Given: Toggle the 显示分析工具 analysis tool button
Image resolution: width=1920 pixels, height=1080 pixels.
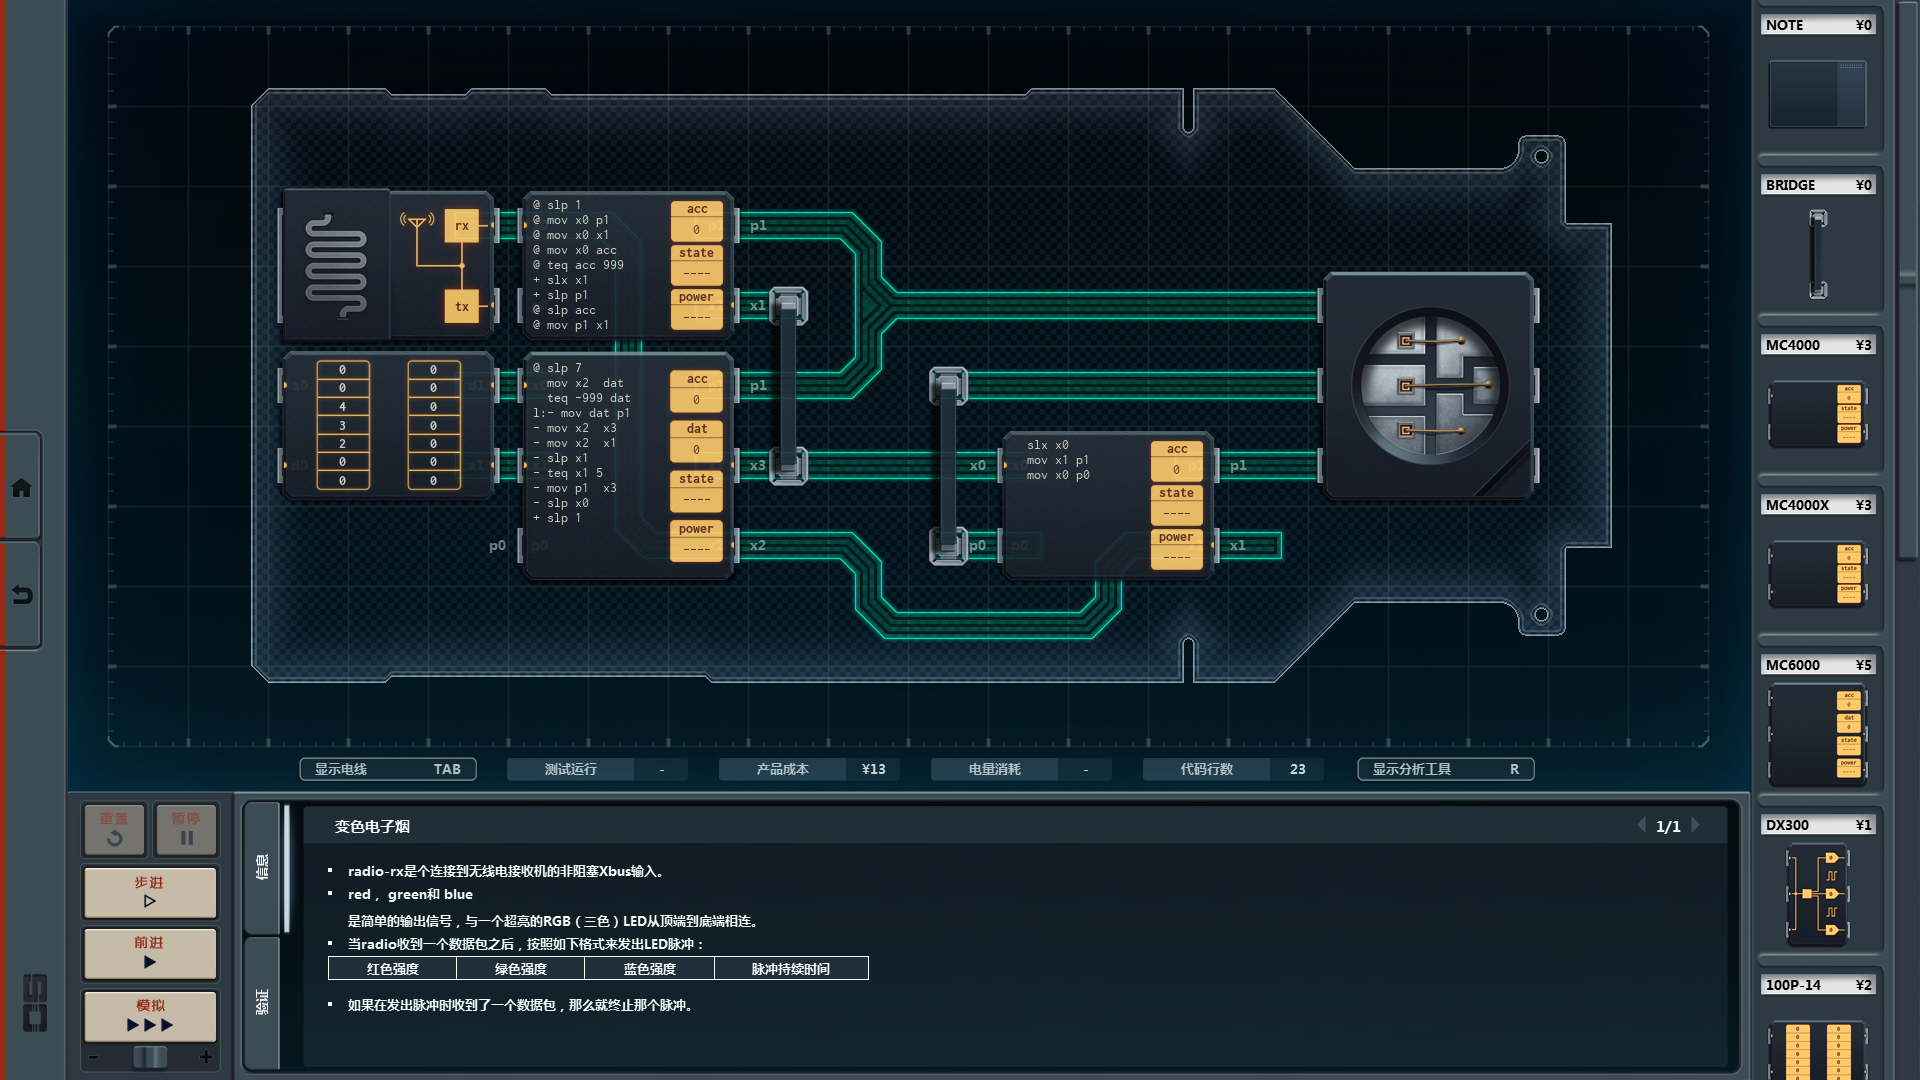Looking at the screenshot, I should (1445, 769).
